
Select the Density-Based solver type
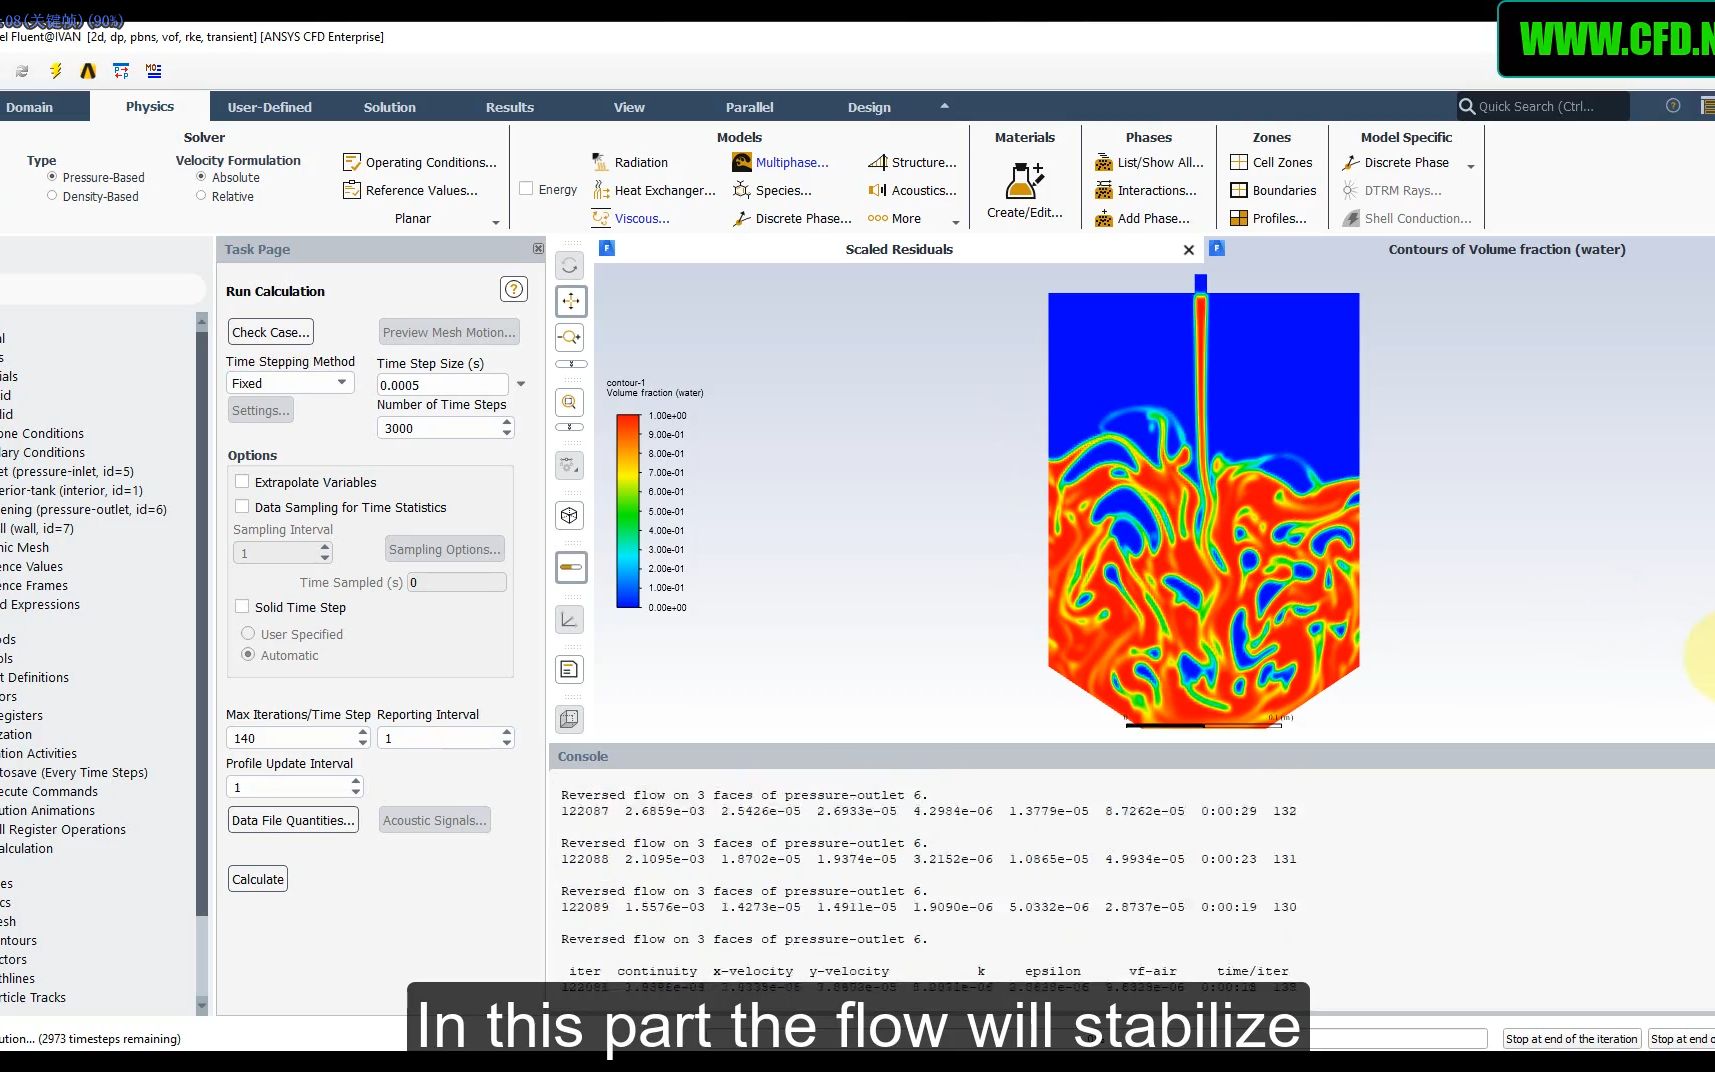pyautogui.click(x=52, y=196)
